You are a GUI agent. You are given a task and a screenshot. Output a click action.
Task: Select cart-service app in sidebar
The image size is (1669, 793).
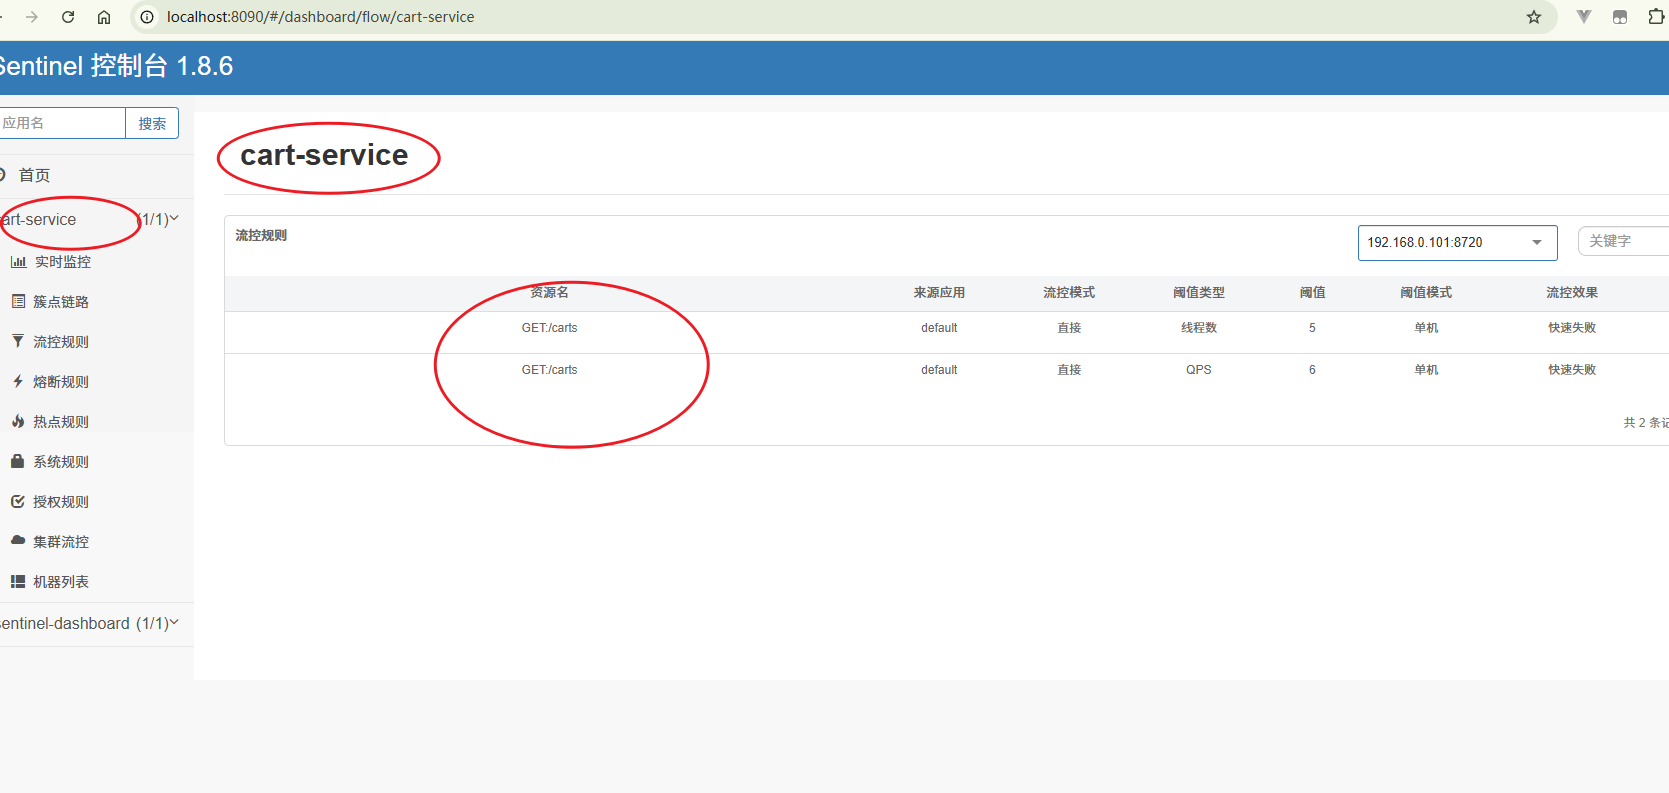[38, 219]
